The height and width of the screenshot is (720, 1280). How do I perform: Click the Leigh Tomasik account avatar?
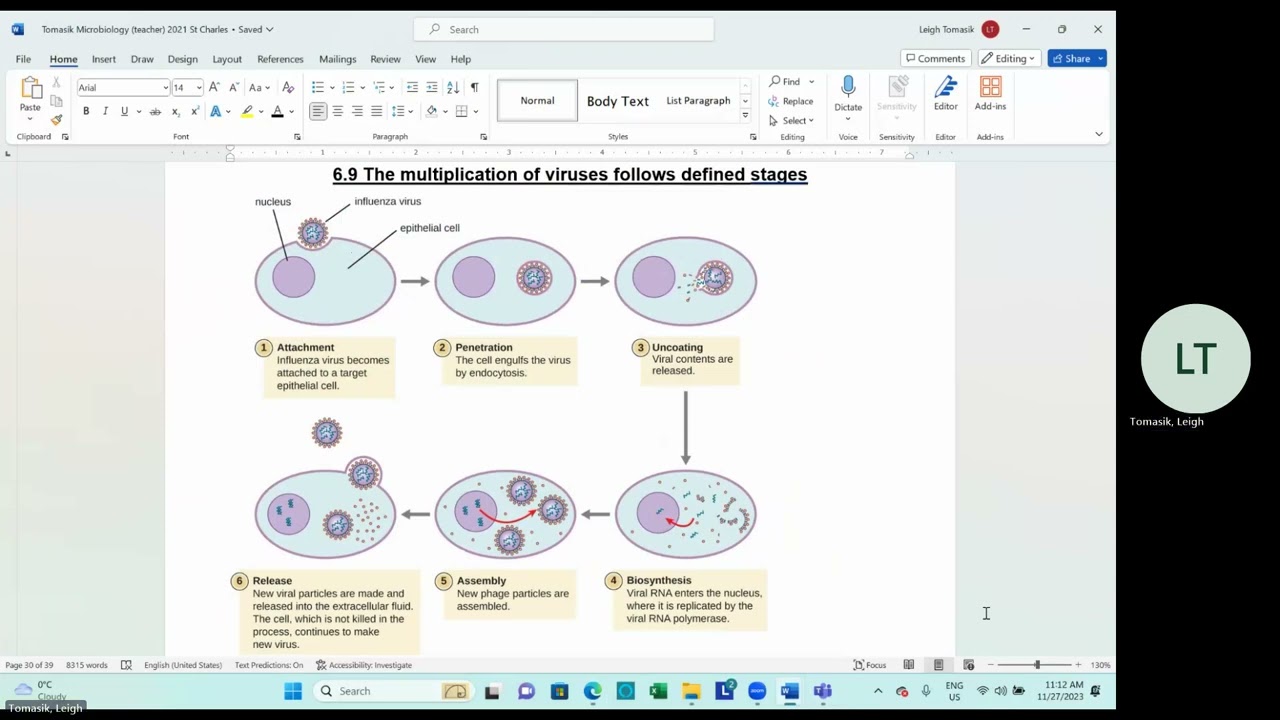click(x=990, y=29)
